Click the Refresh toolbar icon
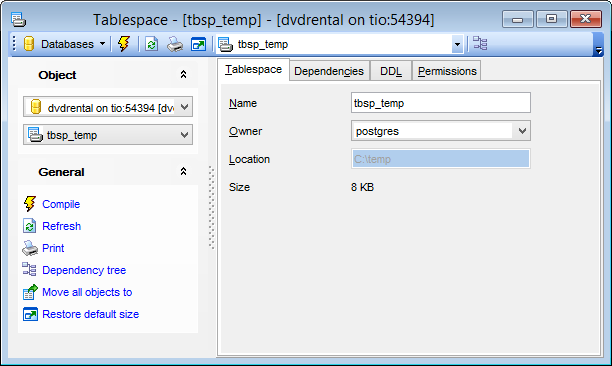This screenshot has width=612, height=366. coord(151,44)
